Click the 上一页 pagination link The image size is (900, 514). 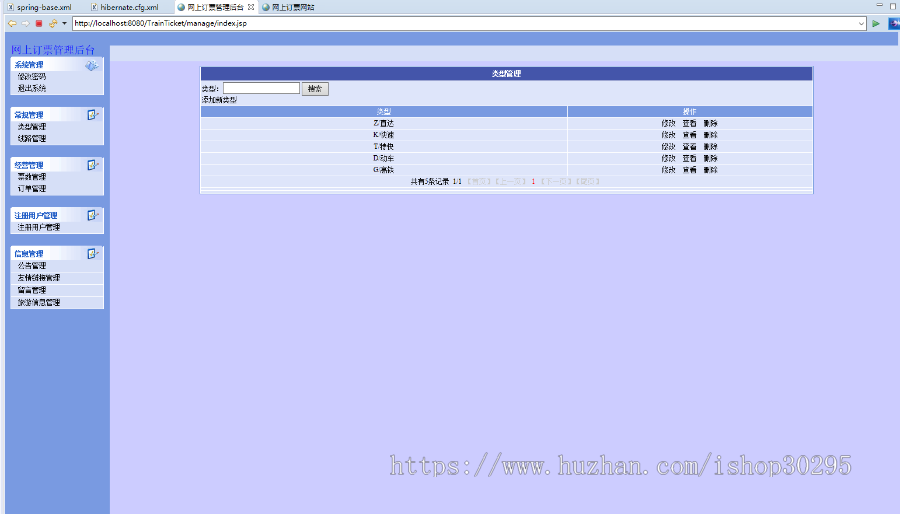point(511,182)
